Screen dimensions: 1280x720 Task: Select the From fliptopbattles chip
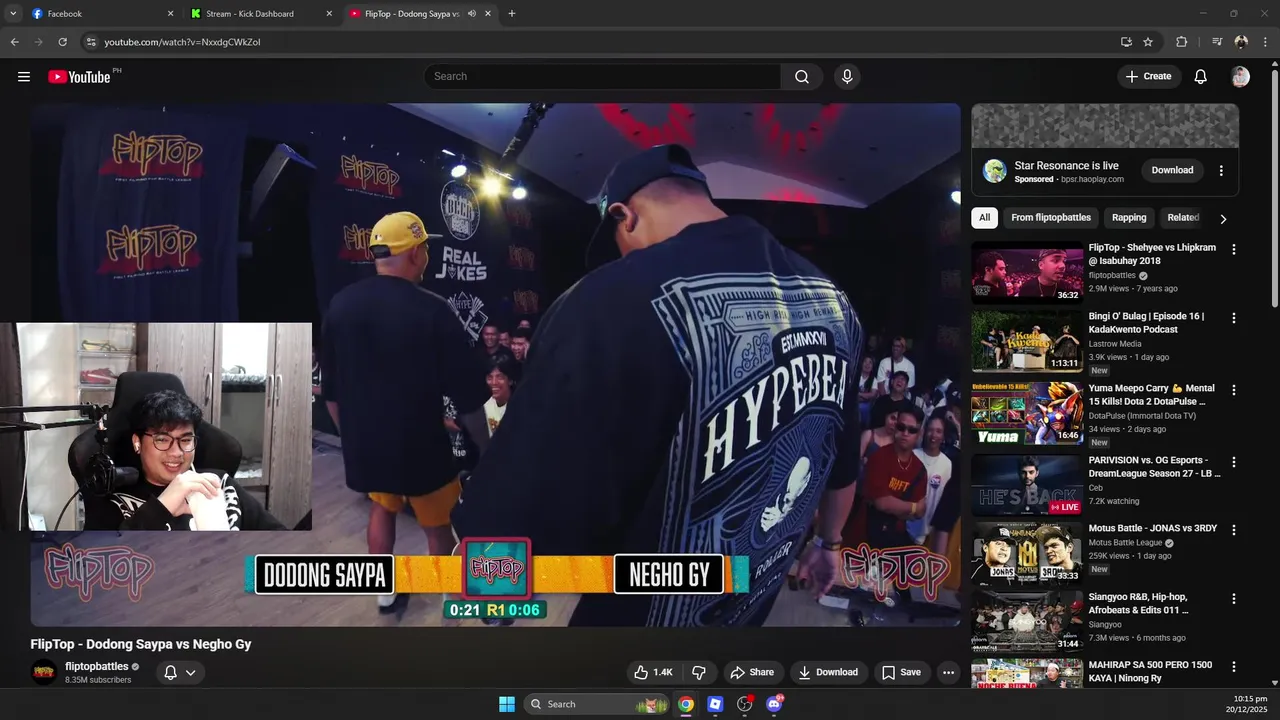click(x=1051, y=218)
